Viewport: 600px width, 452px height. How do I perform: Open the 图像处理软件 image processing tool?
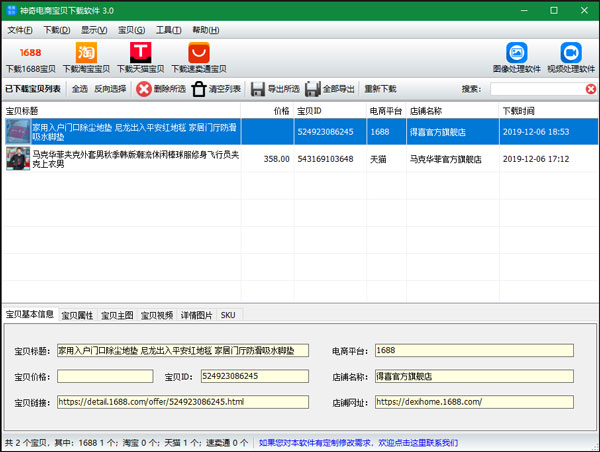tap(516, 52)
